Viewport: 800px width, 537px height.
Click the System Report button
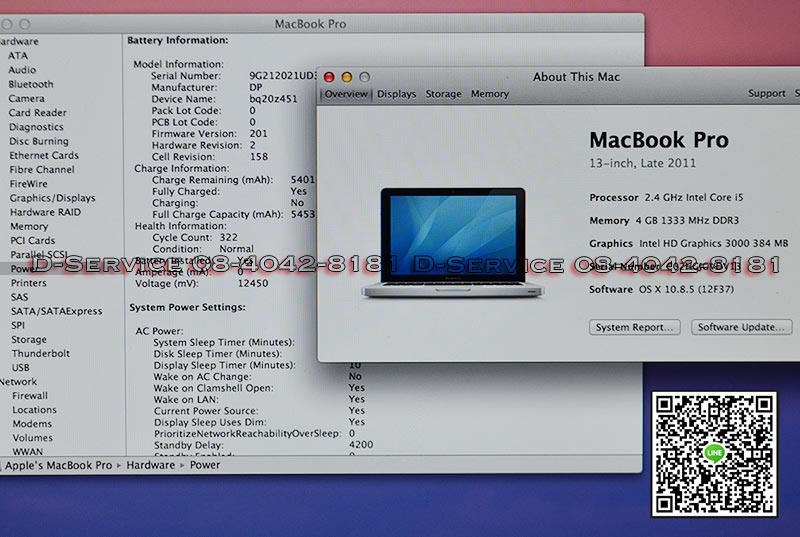(634, 327)
